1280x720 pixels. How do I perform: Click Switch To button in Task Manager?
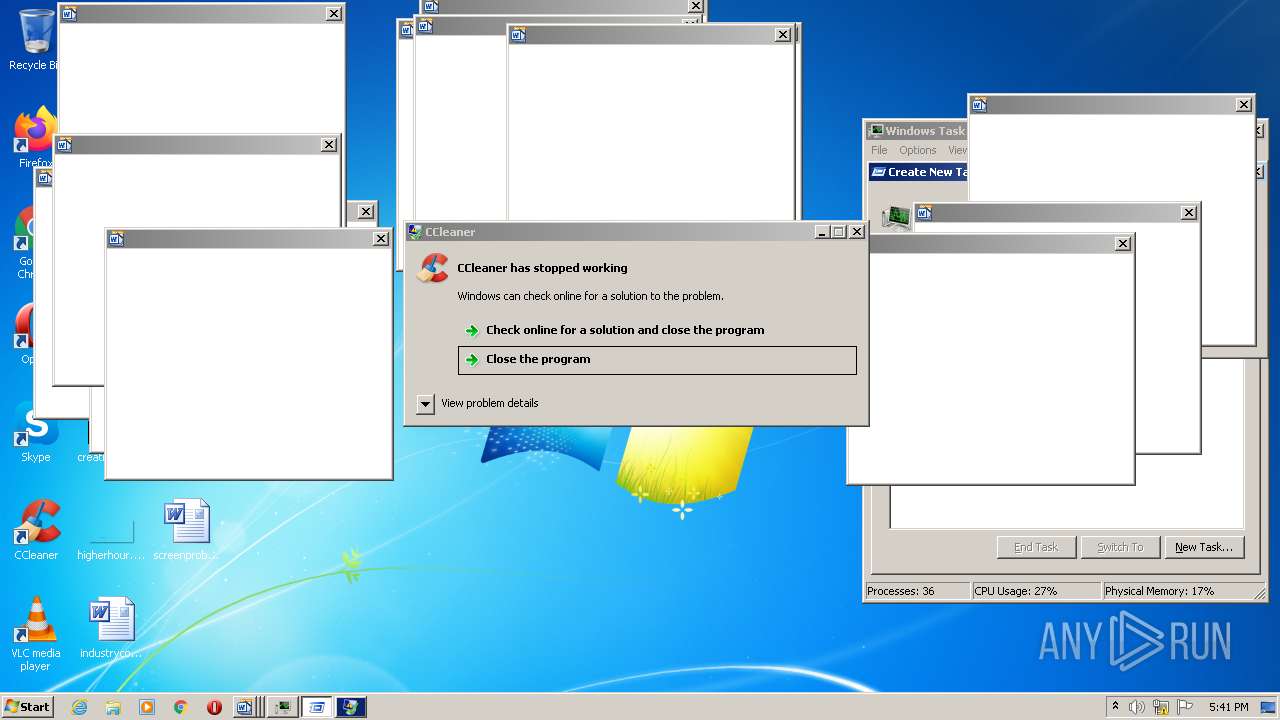(x=1120, y=547)
